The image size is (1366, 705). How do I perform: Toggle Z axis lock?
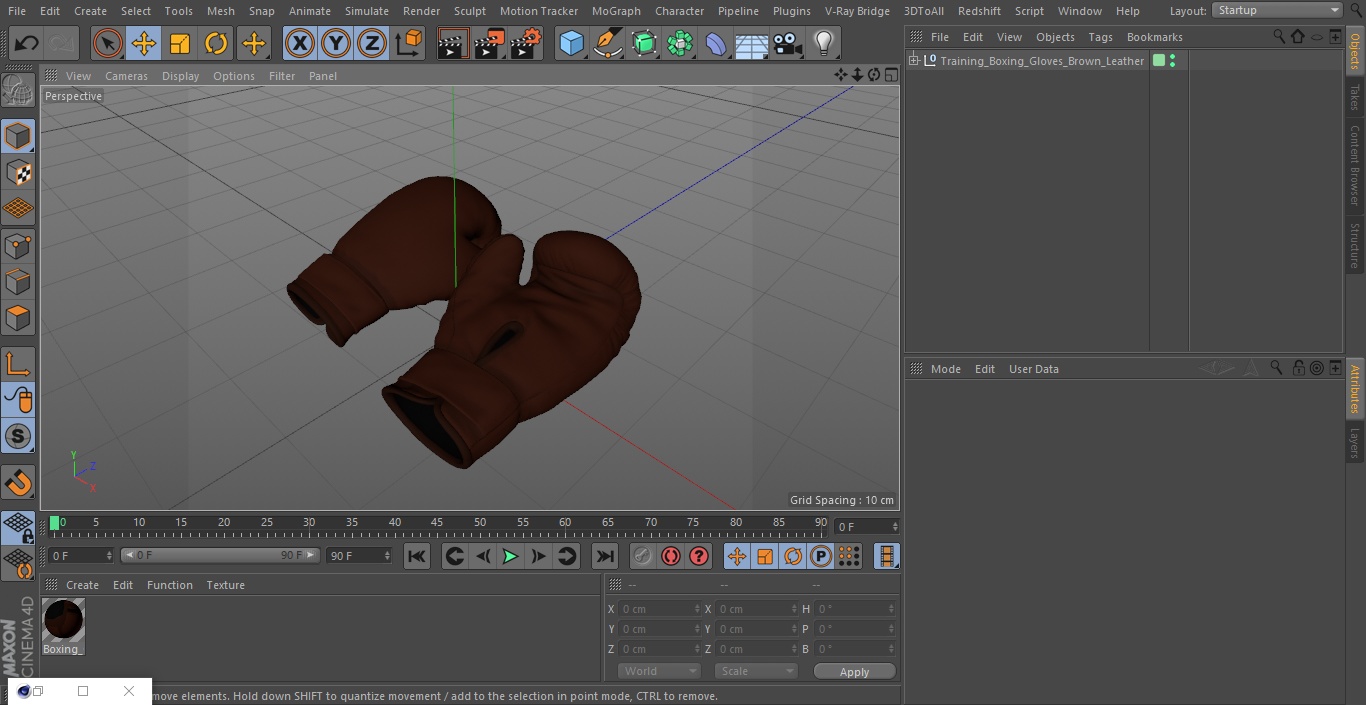372,43
